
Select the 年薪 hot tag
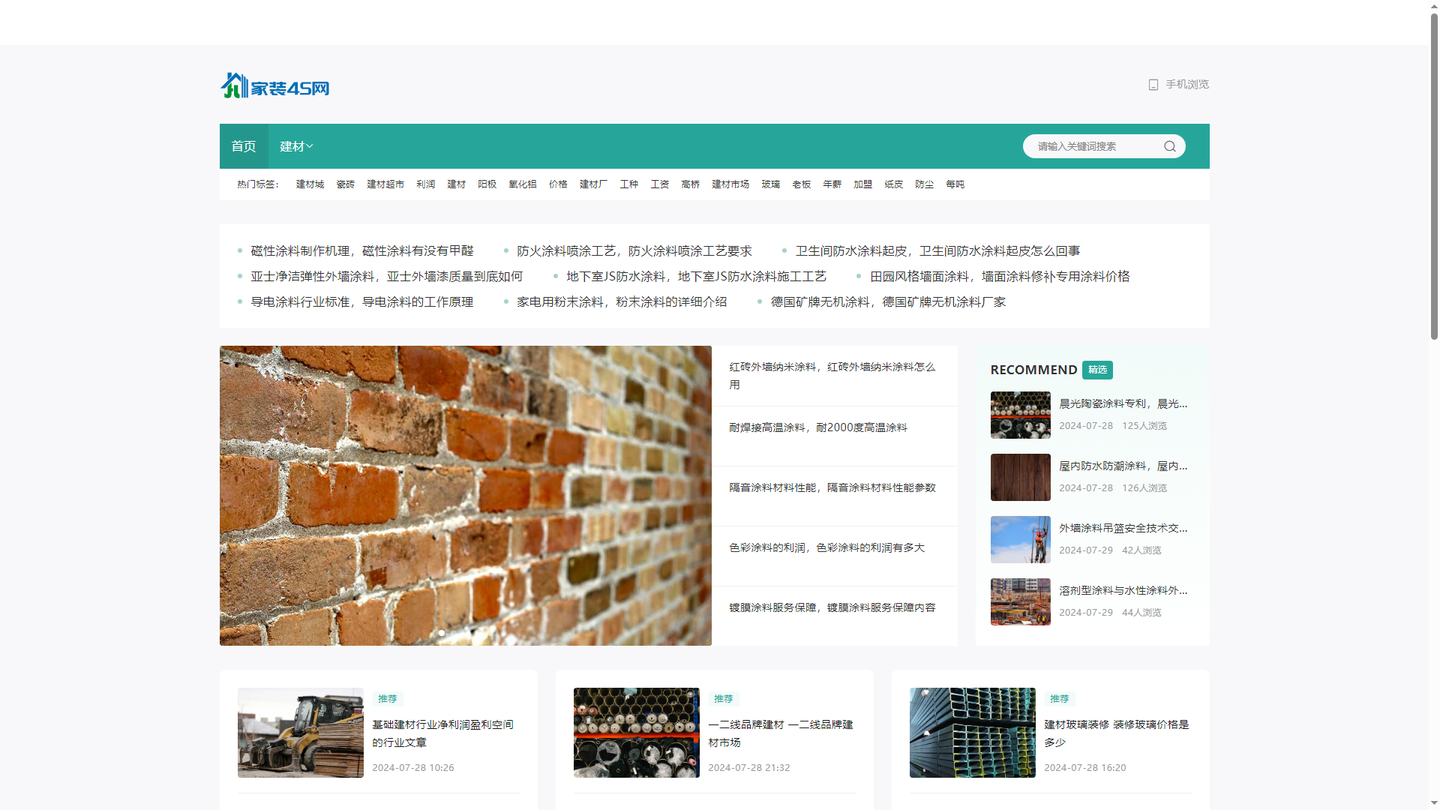(832, 184)
